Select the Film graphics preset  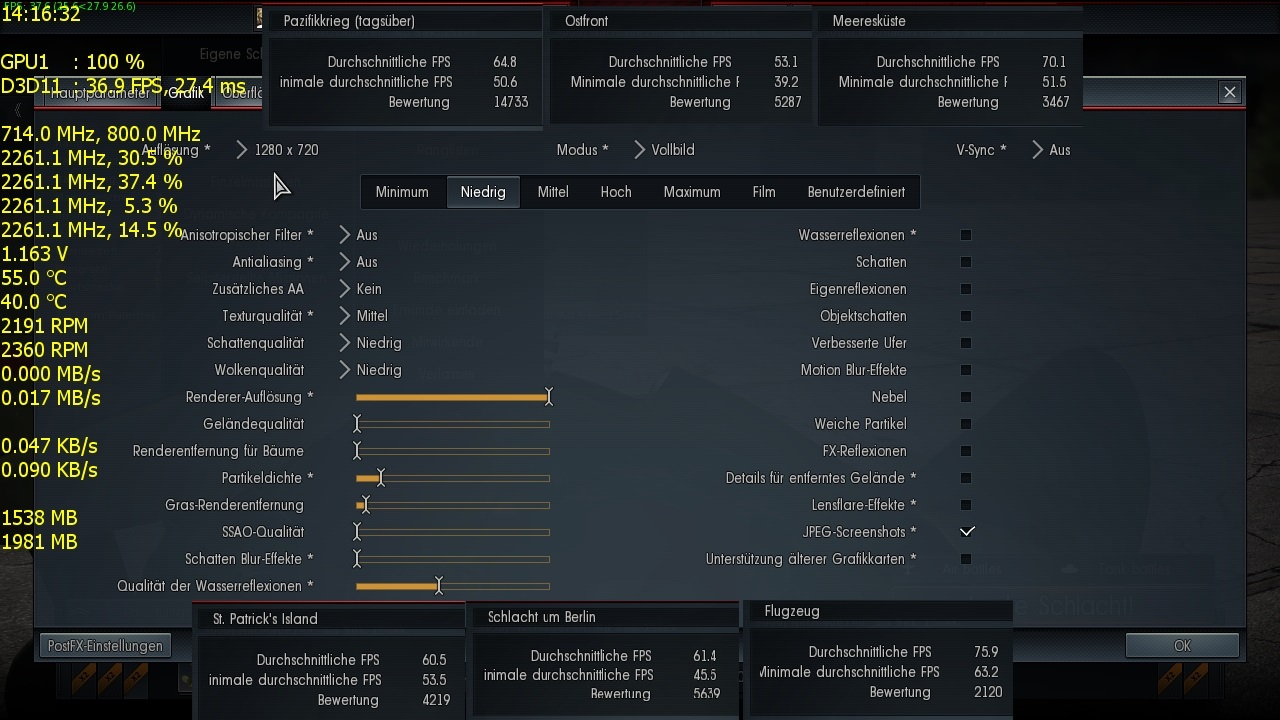(764, 192)
